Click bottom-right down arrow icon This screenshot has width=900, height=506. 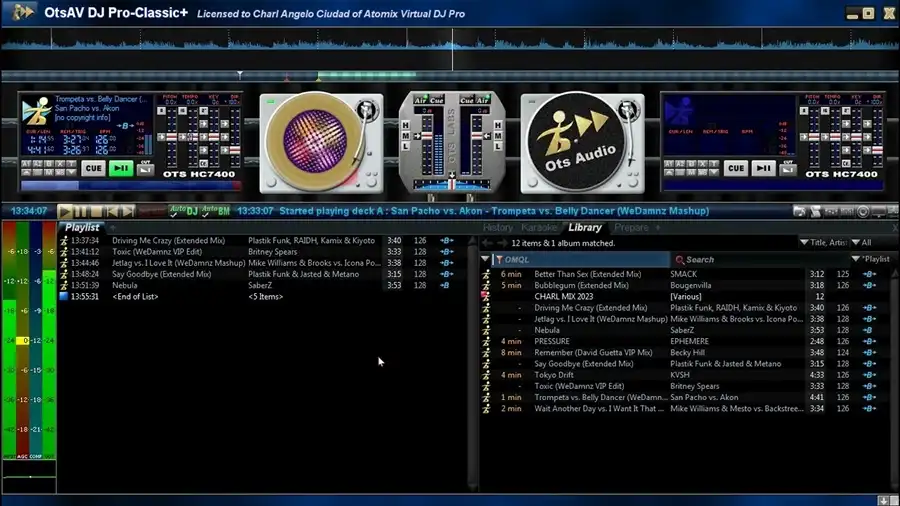(884, 500)
